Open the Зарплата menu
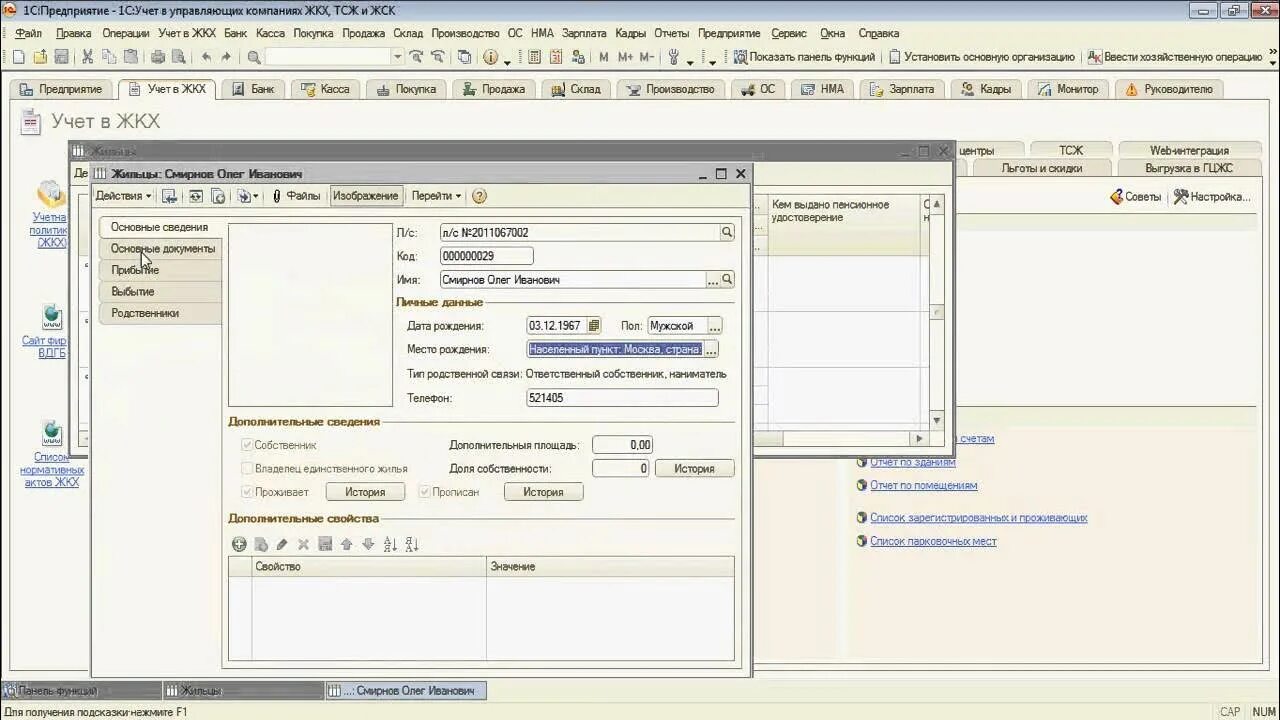1280x720 pixels. click(x=584, y=32)
